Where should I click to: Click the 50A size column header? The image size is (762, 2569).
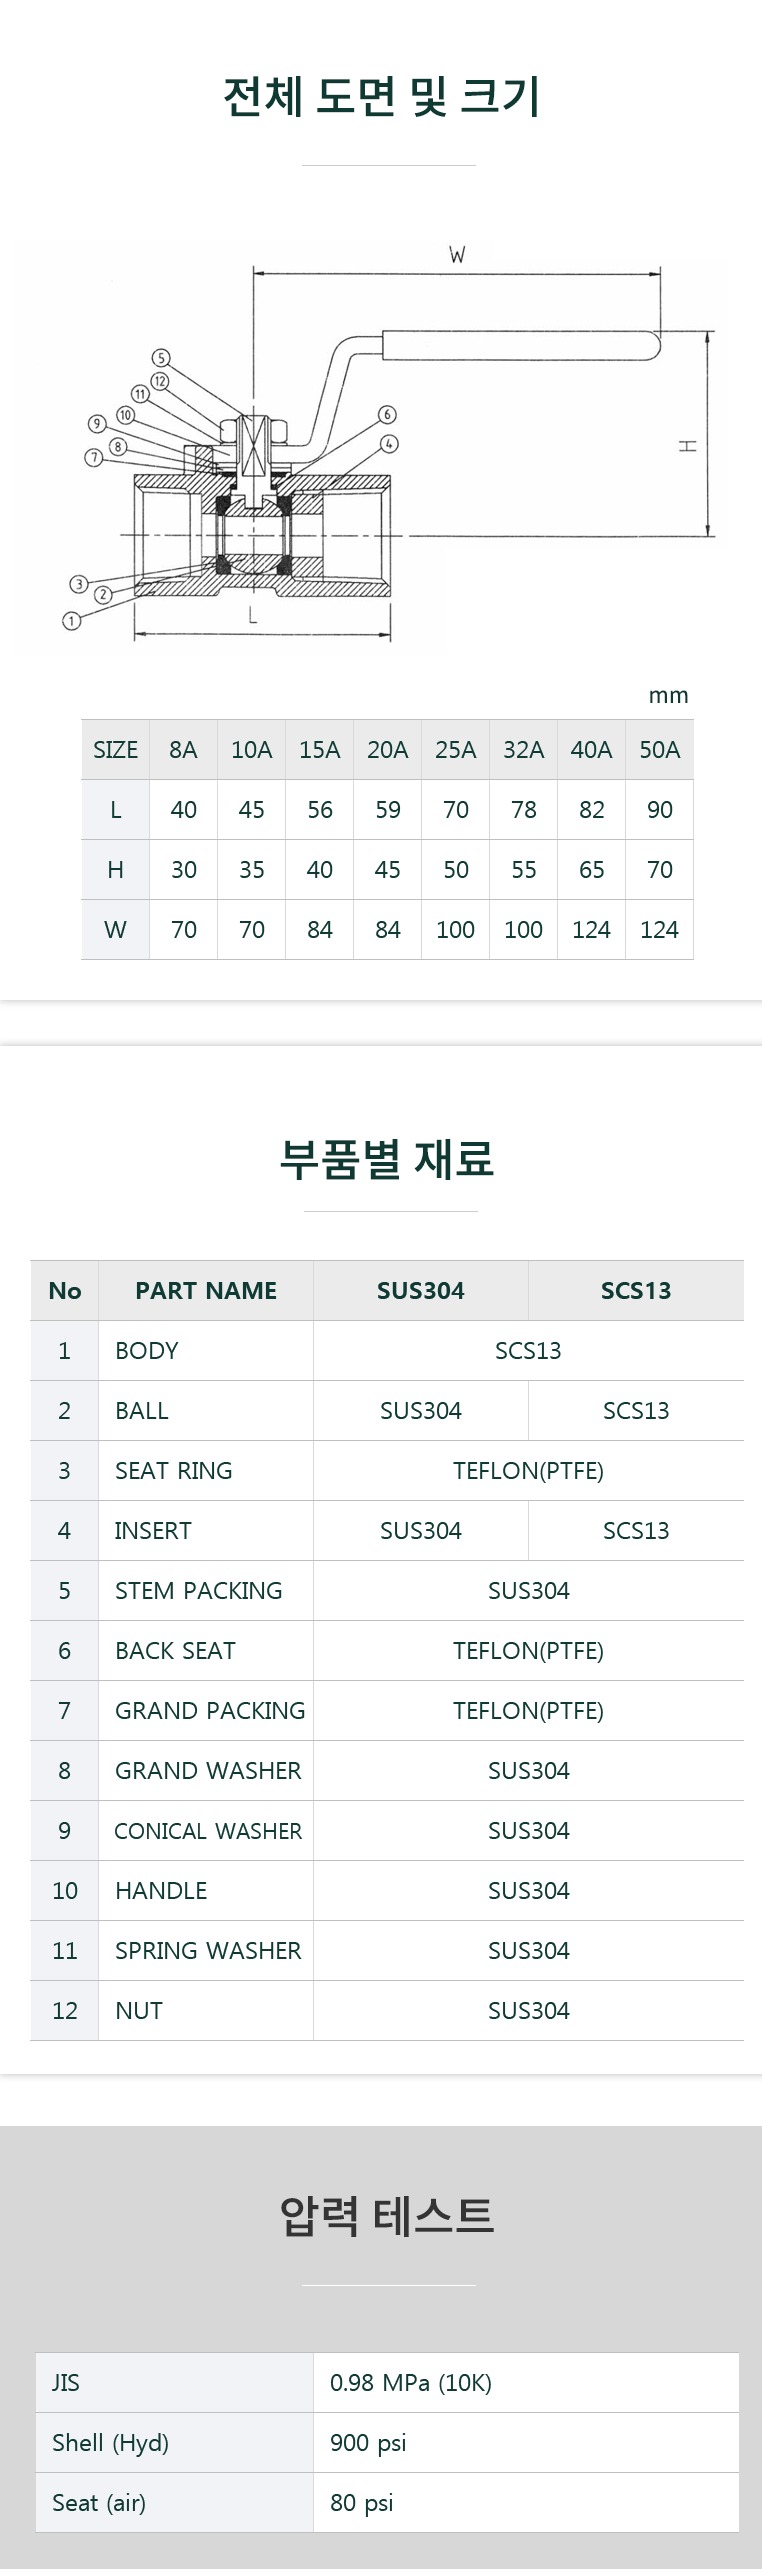[x=659, y=750]
